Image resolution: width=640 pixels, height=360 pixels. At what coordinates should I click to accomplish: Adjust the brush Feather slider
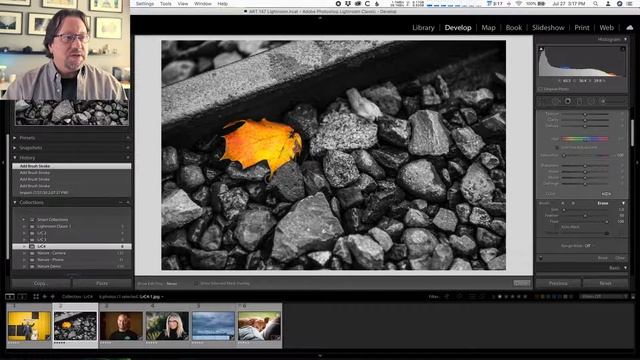tap(584, 216)
